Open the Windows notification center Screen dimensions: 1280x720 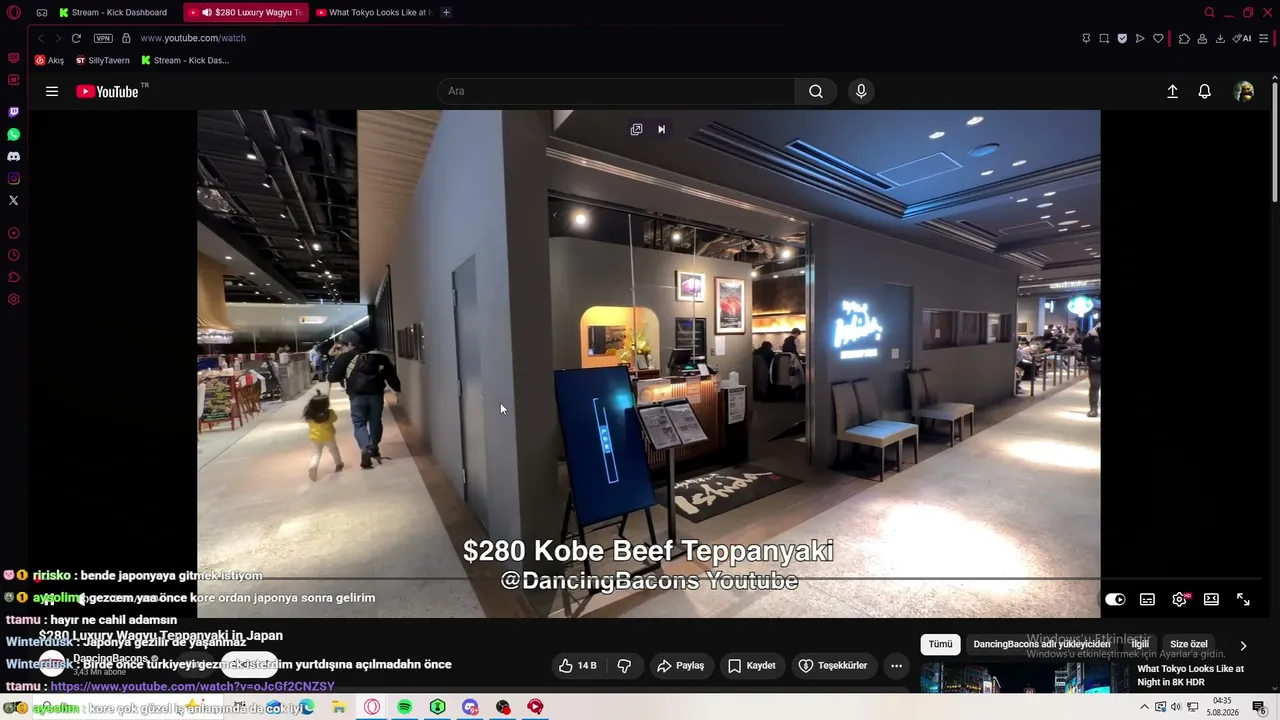1259,707
